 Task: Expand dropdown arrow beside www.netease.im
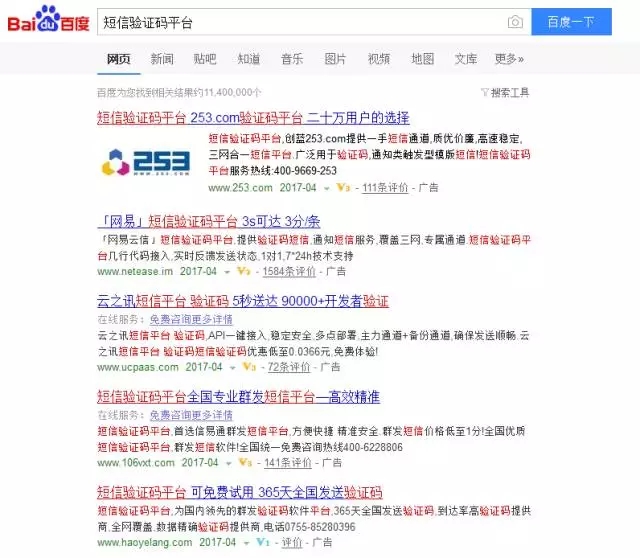227,272
